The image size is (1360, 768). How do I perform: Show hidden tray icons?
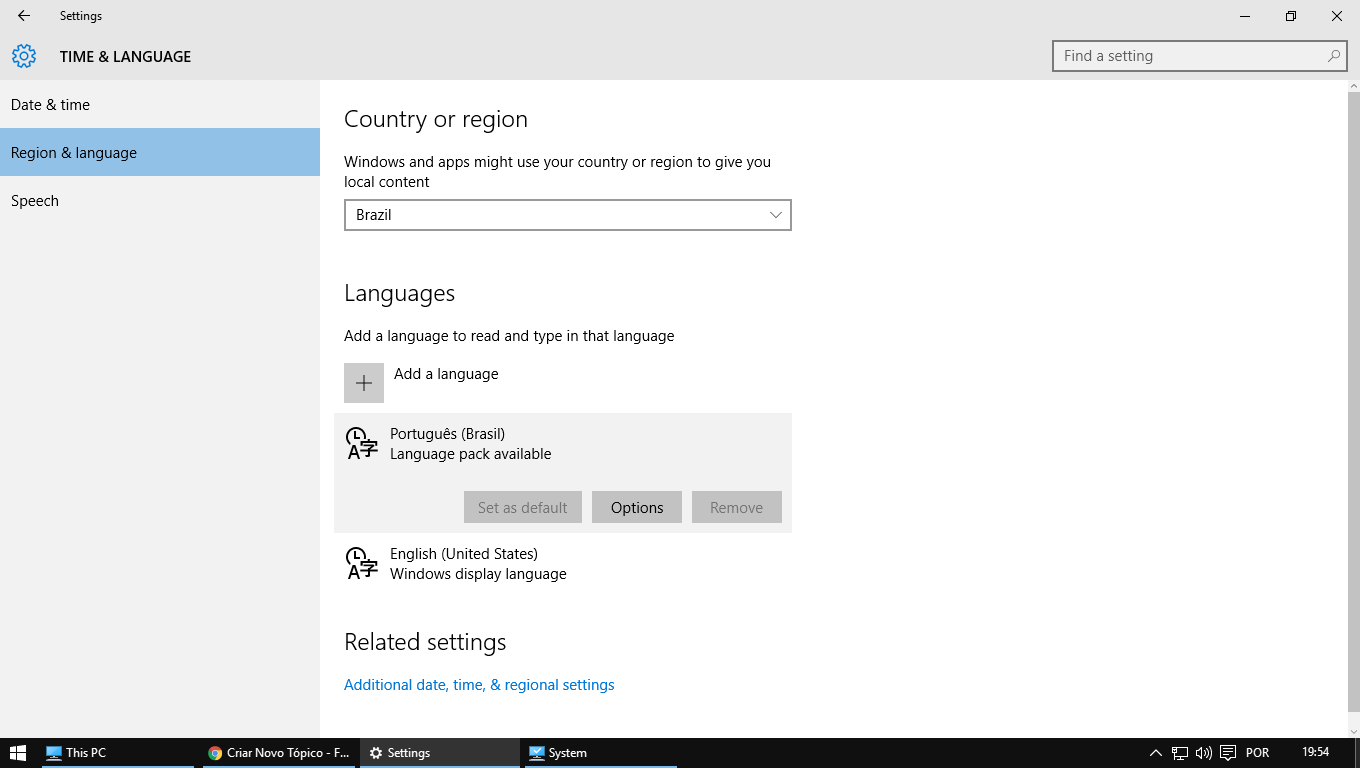pos(1156,753)
